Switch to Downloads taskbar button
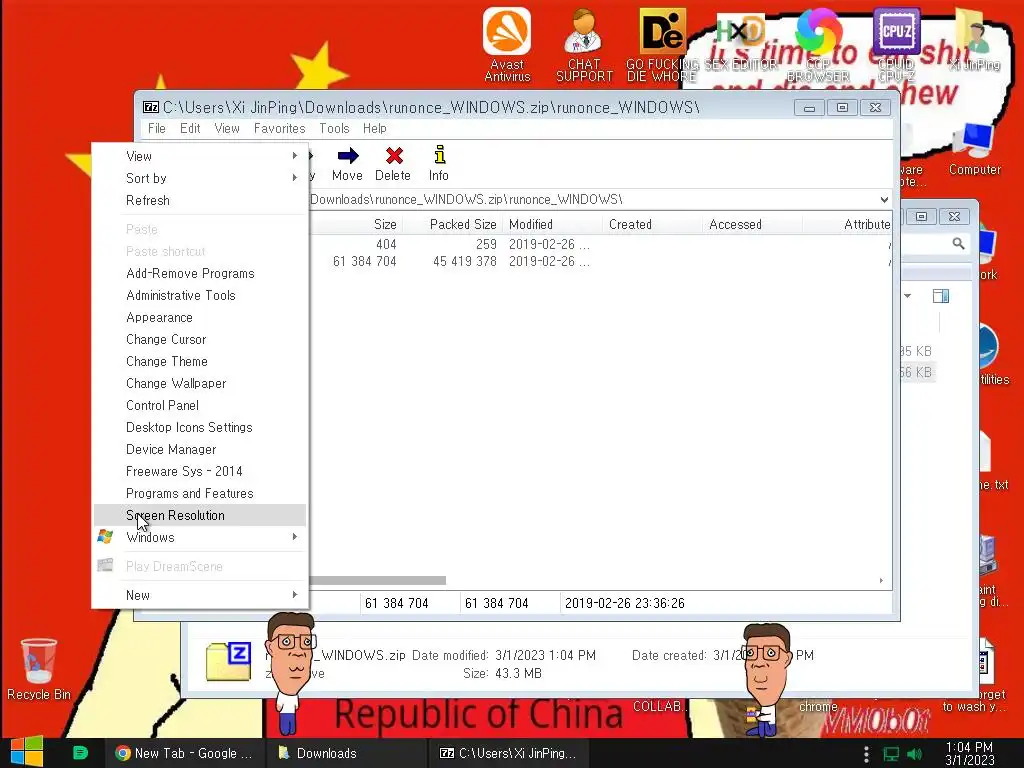This screenshot has height=768, width=1024. click(x=346, y=753)
